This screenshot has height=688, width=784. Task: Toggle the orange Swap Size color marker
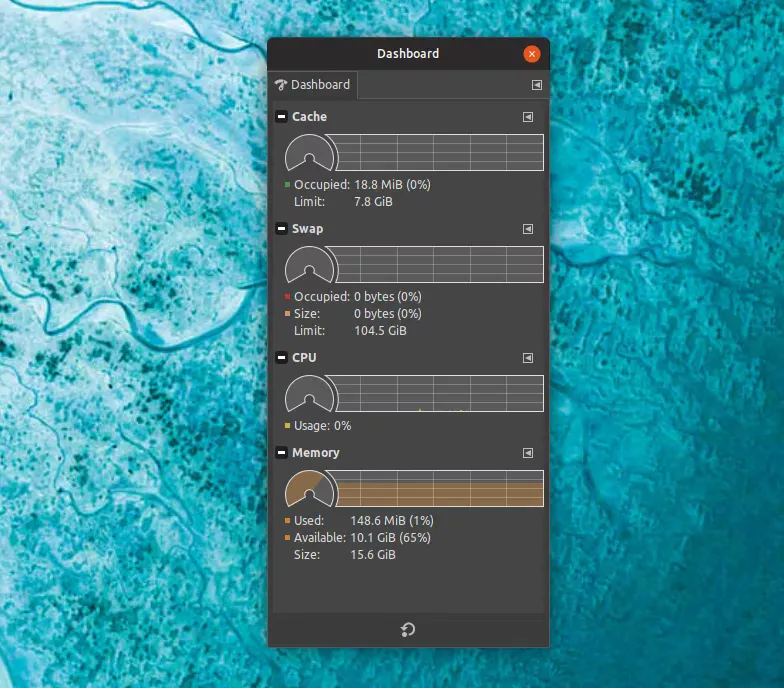tap(288, 314)
